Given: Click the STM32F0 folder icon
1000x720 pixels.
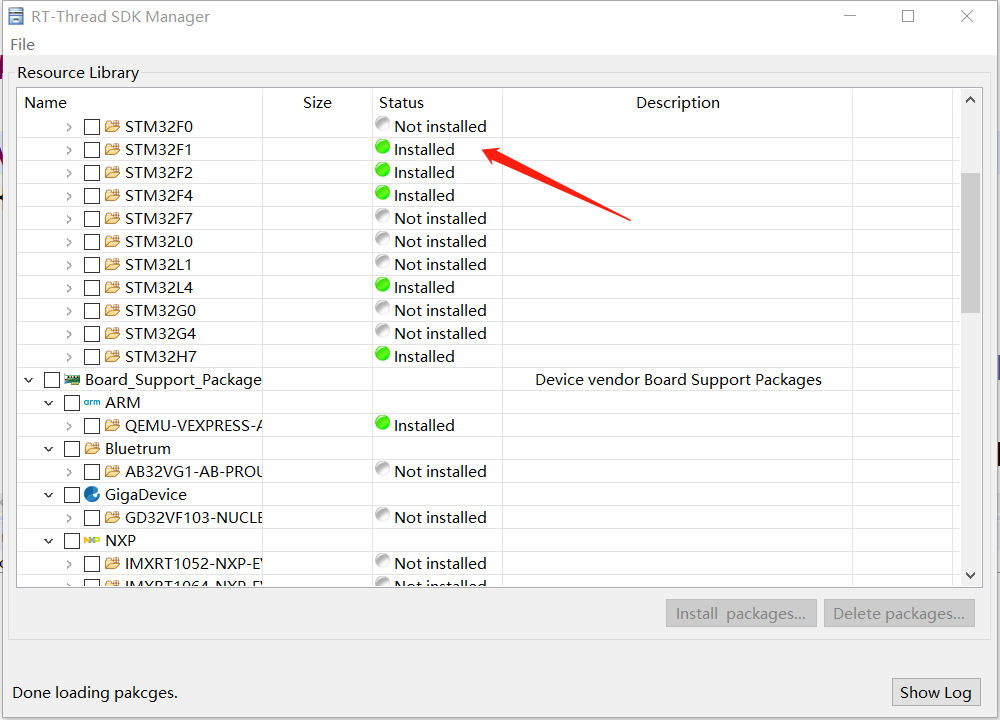Looking at the screenshot, I should click(112, 126).
